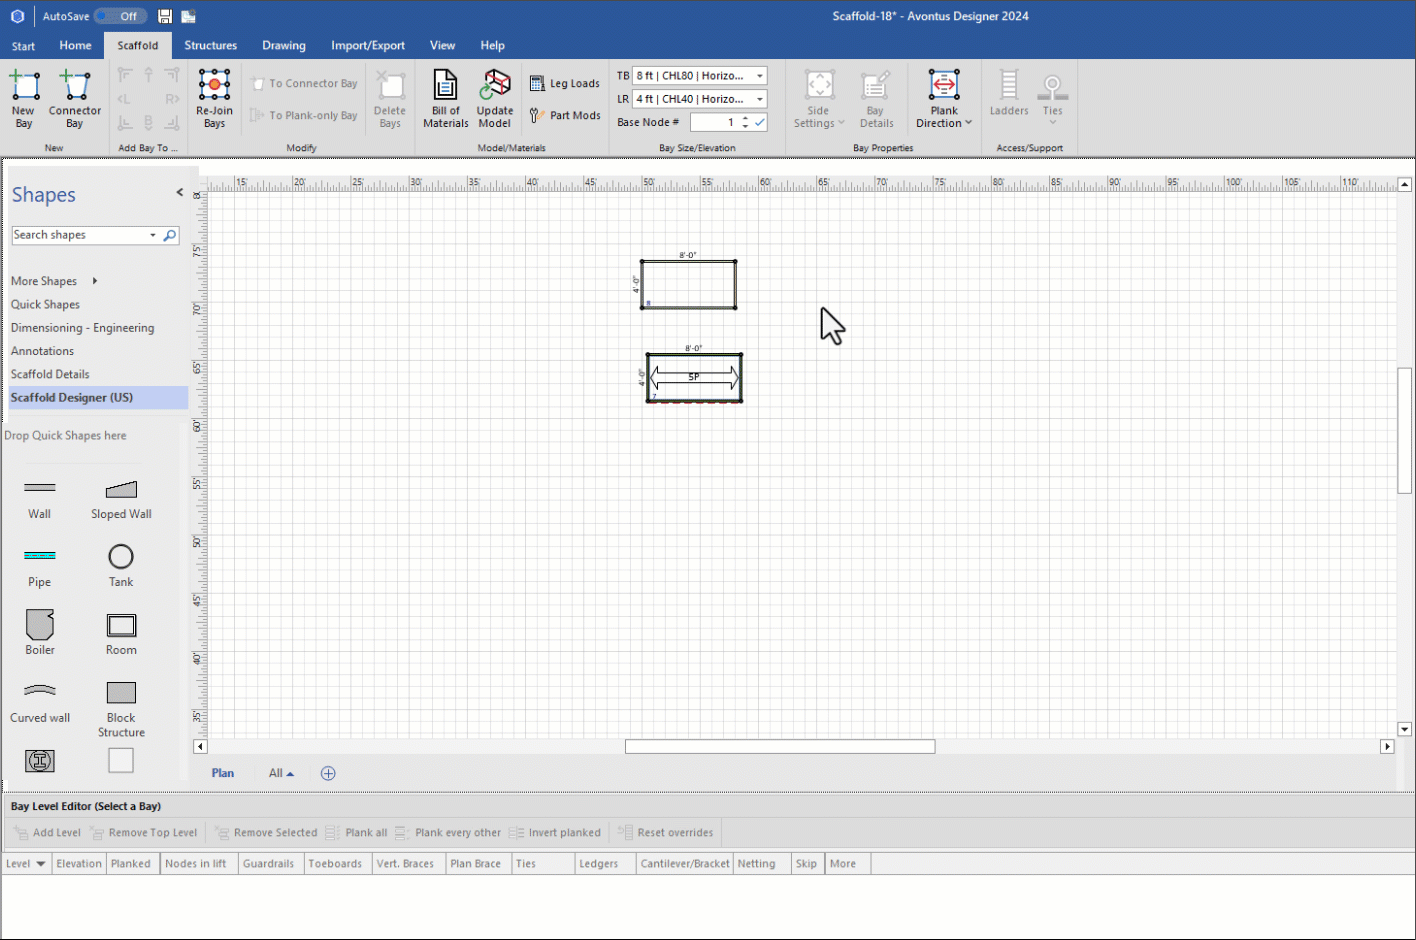Confirm Base Node number checkmark
Image resolution: width=1416 pixels, height=940 pixels.
click(760, 122)
